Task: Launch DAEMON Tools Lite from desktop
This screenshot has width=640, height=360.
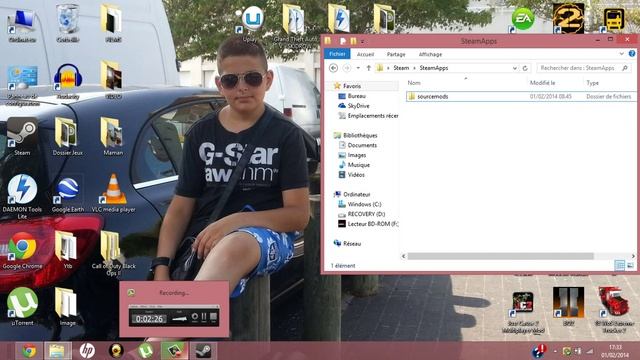Action: tap(22, 196)
